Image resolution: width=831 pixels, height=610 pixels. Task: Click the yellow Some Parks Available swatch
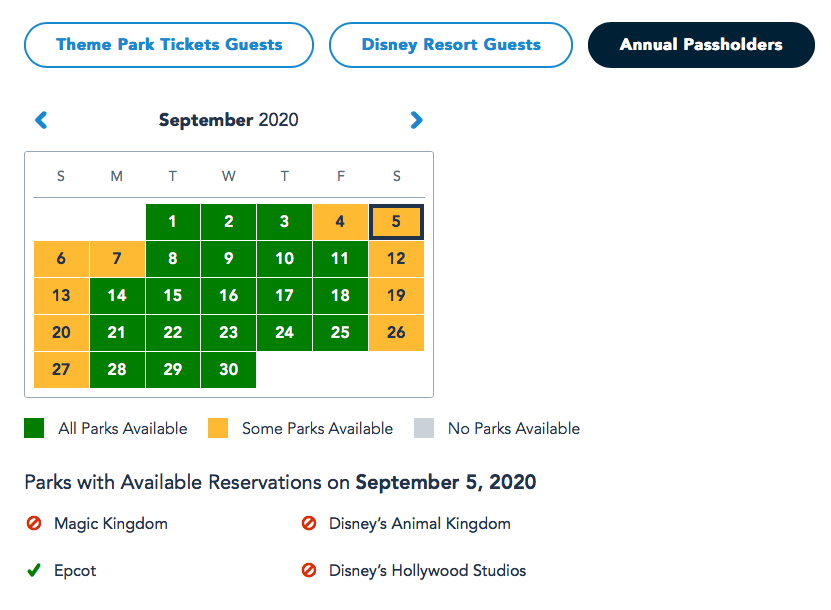click(x=218, y=429)
